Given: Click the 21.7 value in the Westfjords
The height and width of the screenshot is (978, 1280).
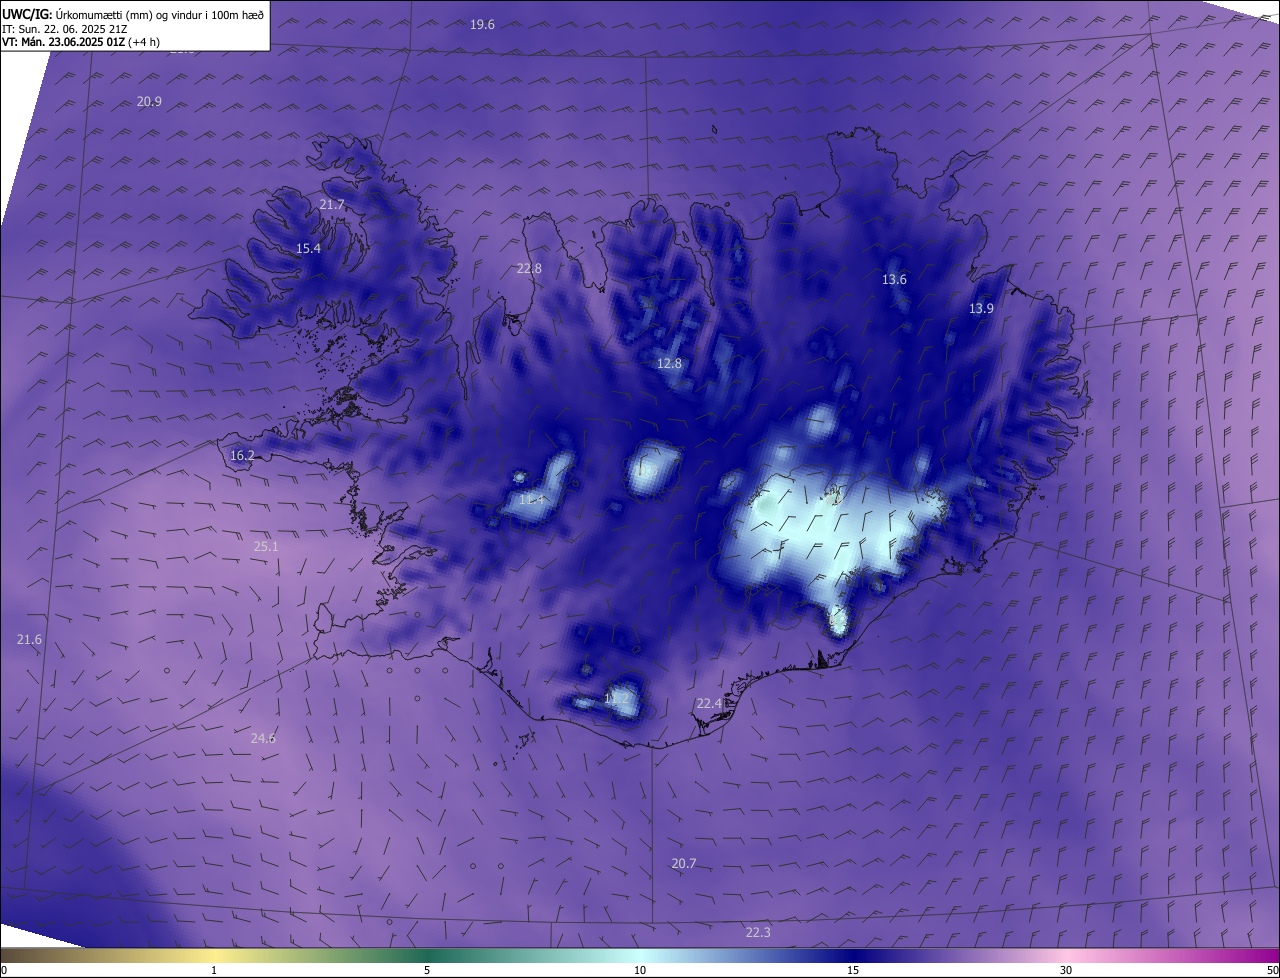Looking at the screenshot, I should 332,204.
